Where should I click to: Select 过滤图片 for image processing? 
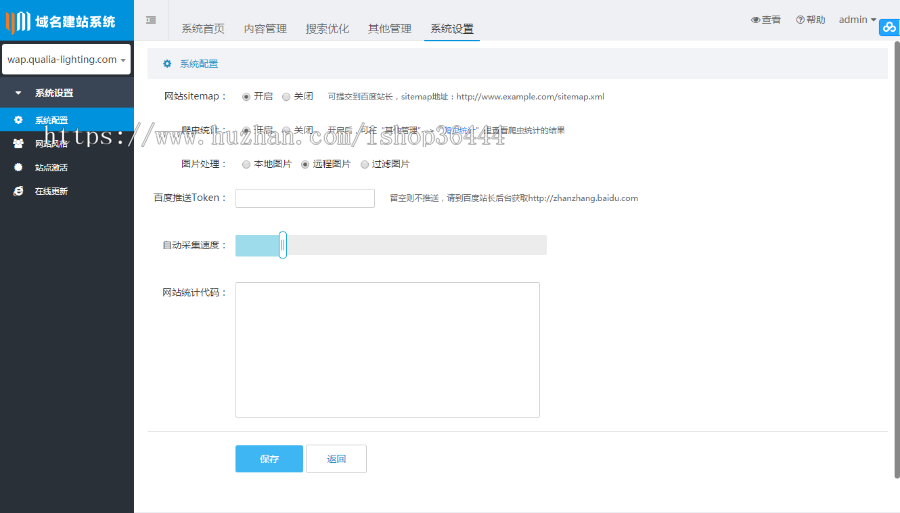(364, 165)
